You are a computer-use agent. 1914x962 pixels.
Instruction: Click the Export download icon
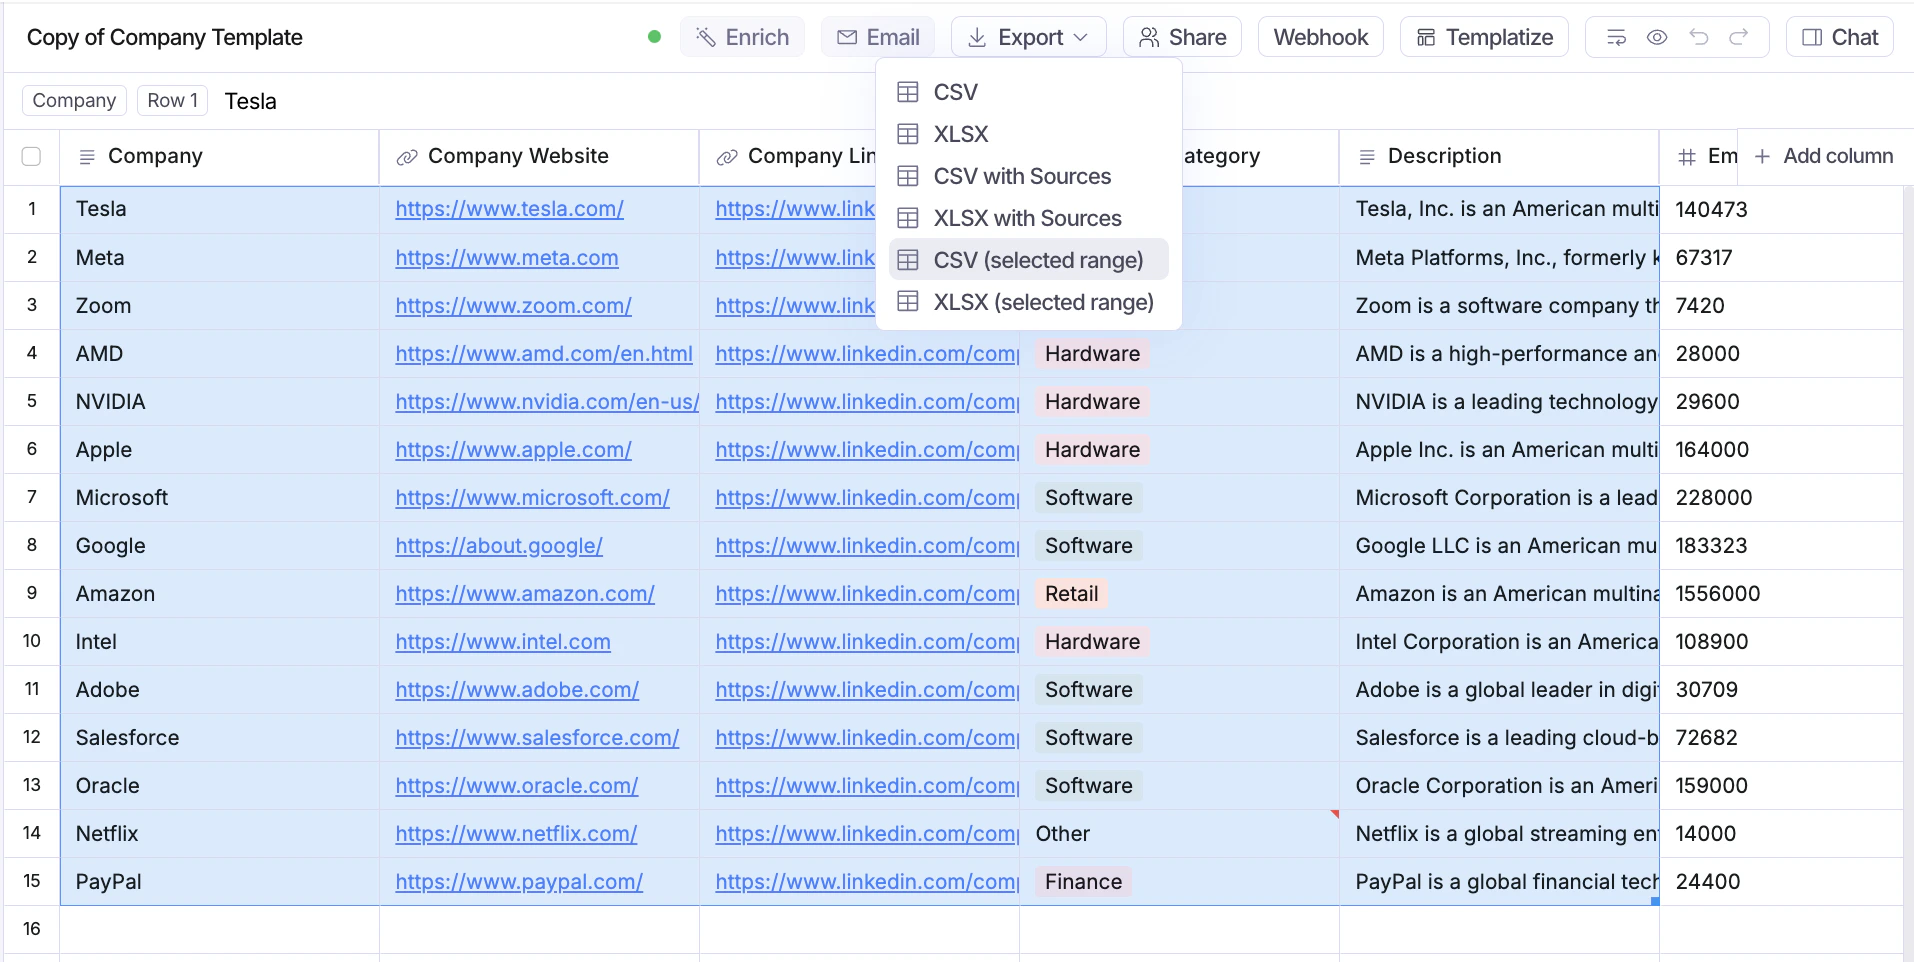[977, 37]
